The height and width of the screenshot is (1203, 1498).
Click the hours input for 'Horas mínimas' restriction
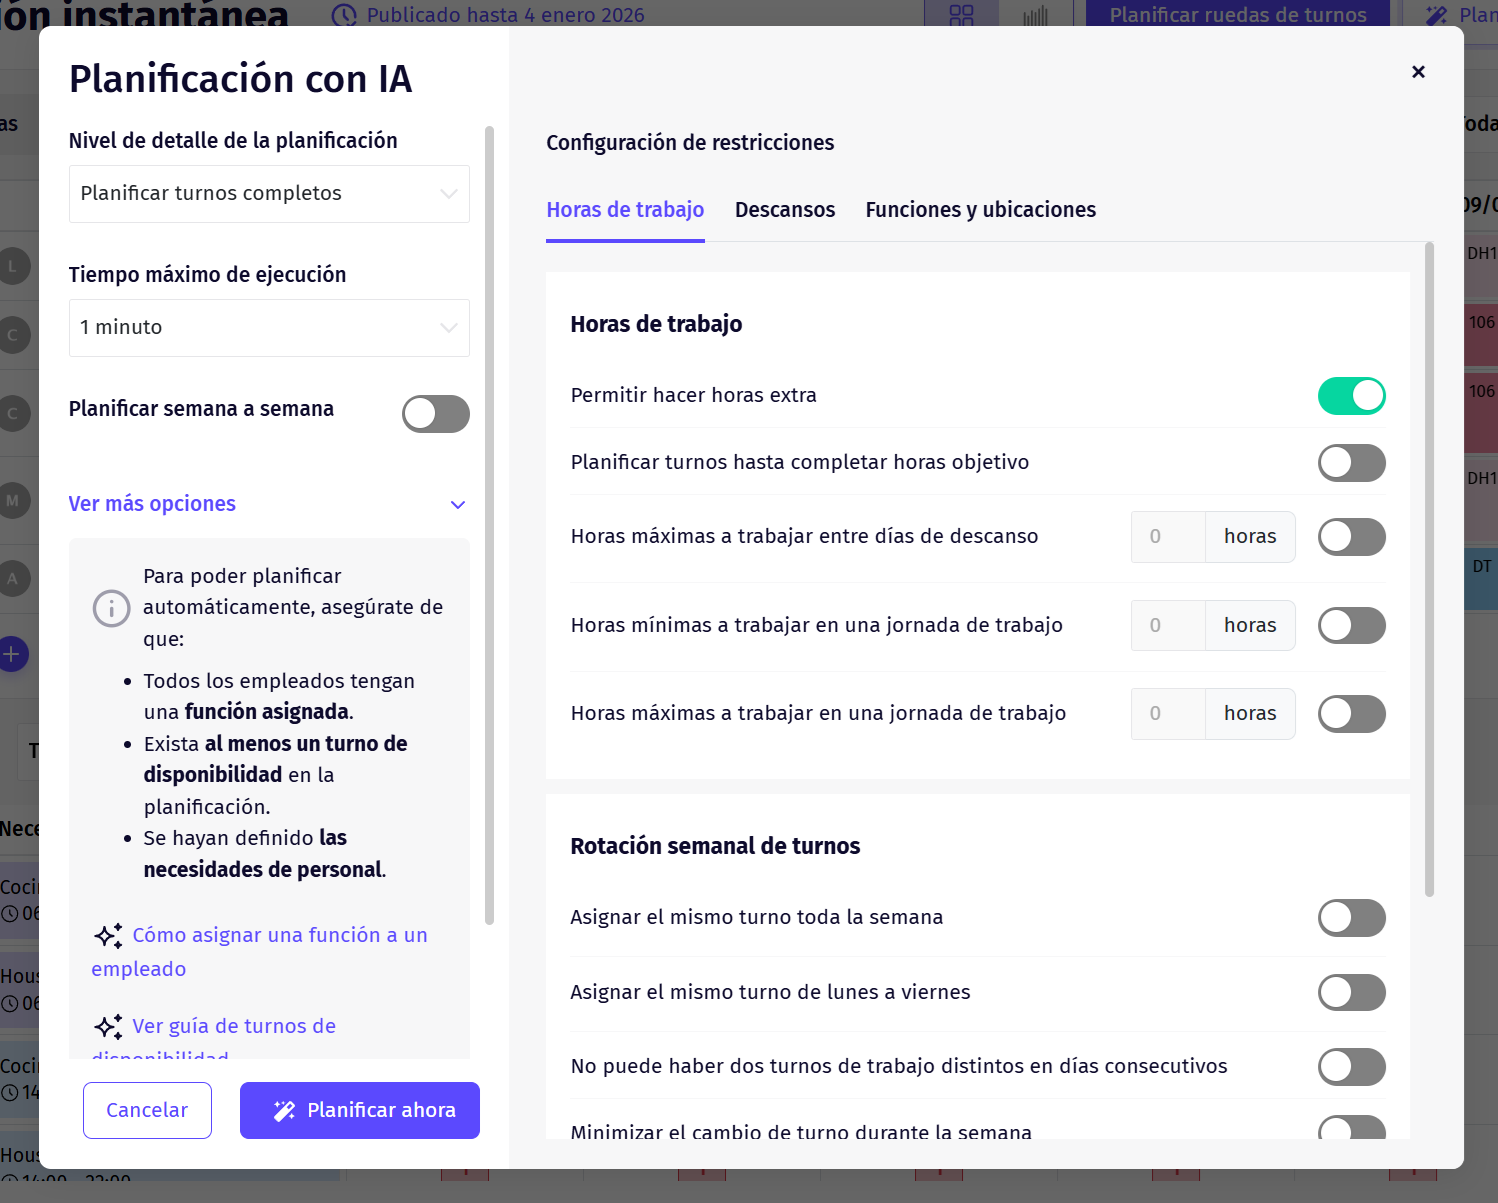coord(1167,625)
